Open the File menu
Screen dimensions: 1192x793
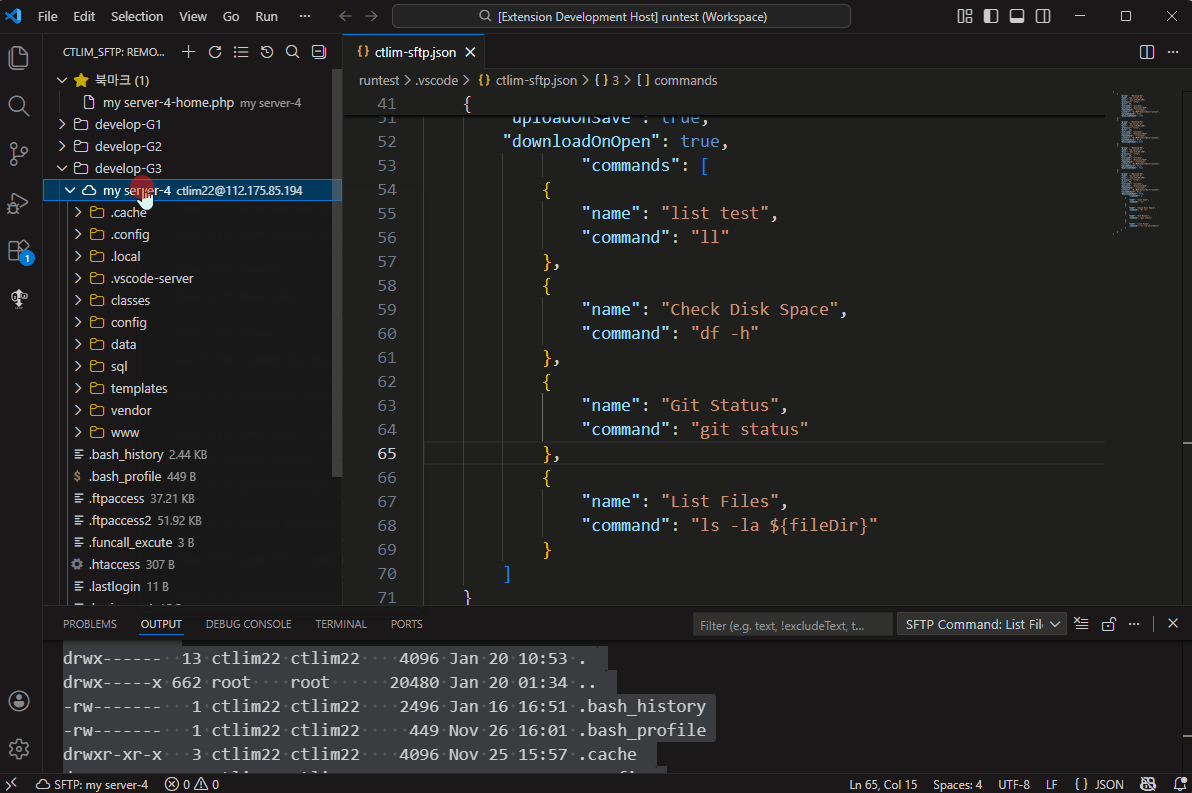47,15
